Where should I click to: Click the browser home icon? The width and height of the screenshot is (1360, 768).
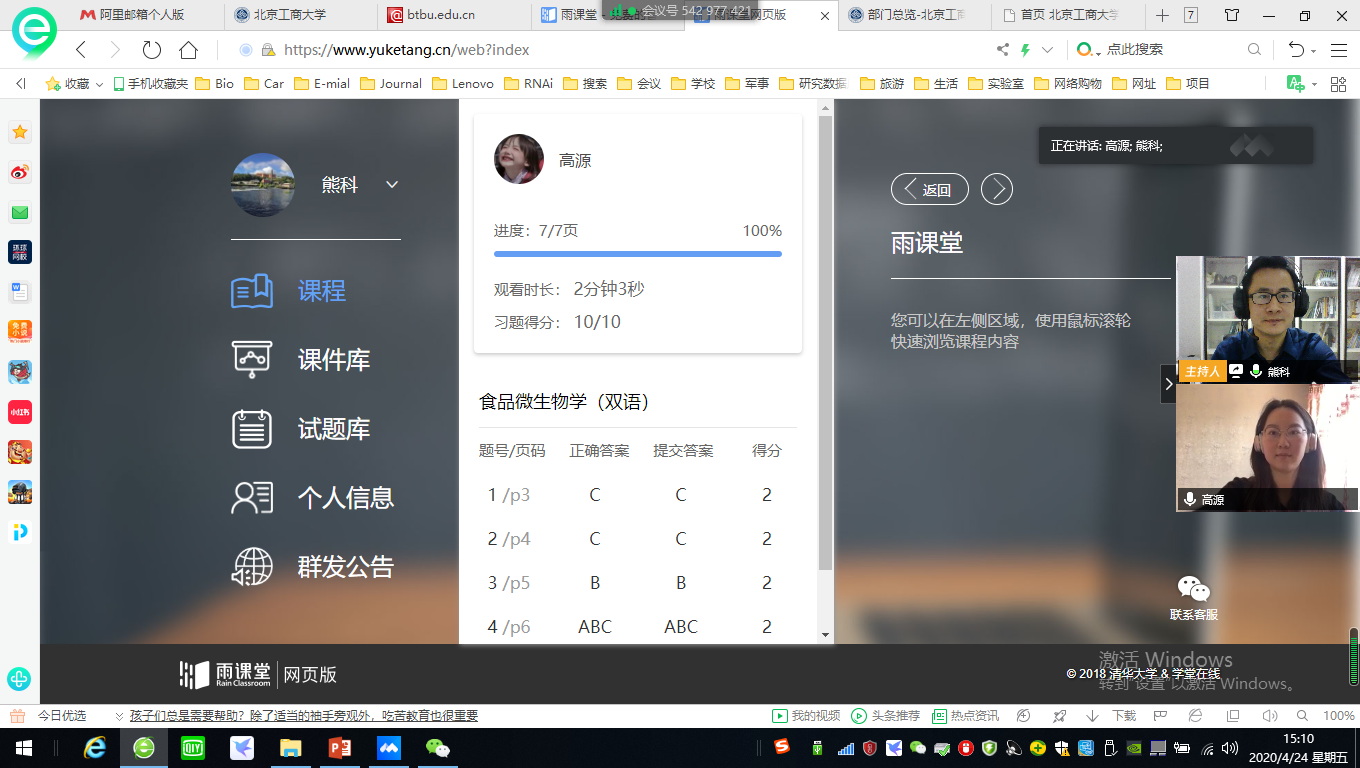(x=188, y=50)
